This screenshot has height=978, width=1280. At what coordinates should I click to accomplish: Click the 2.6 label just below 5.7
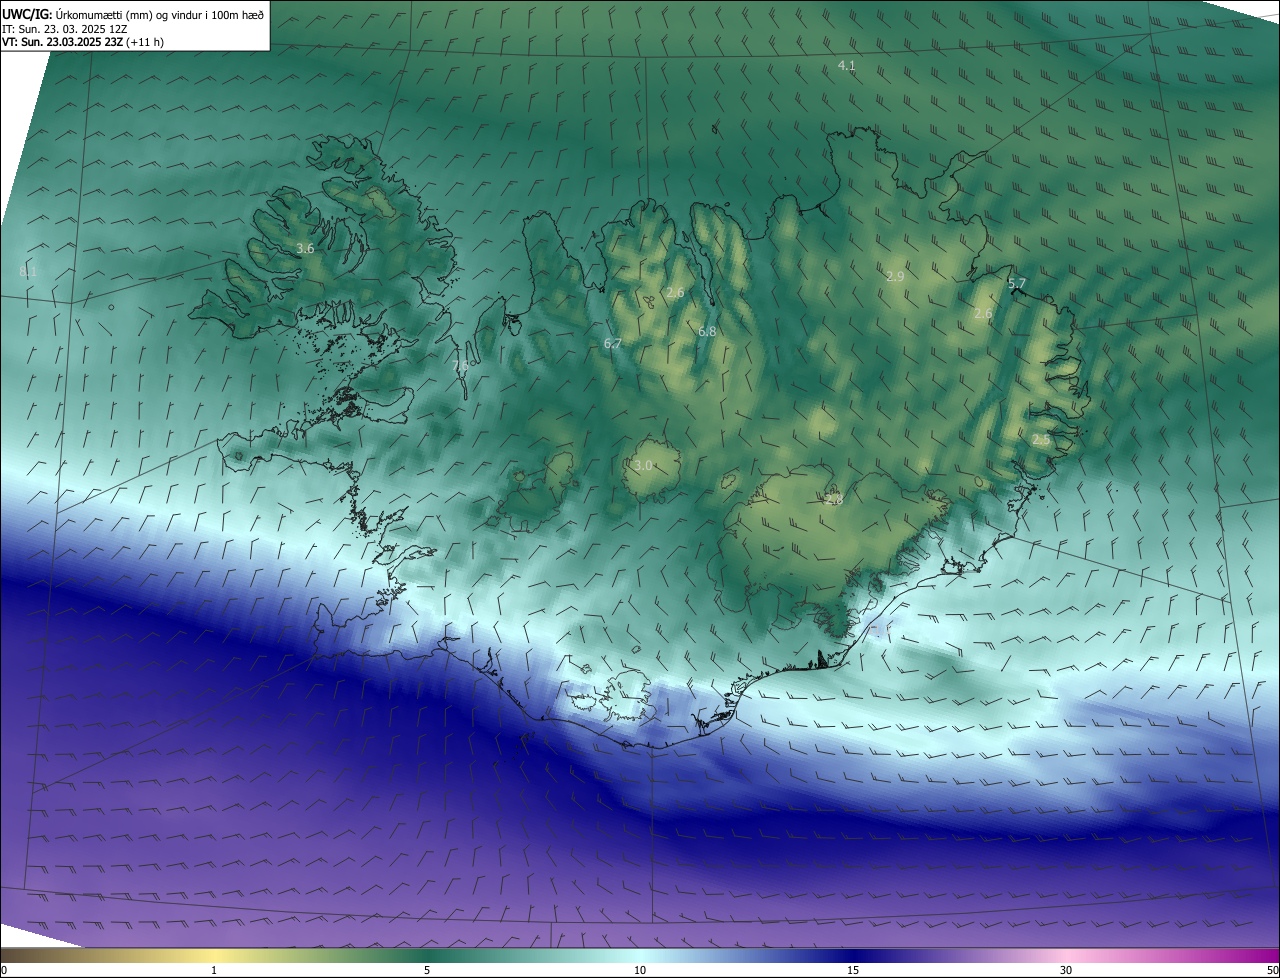[983, 314]
